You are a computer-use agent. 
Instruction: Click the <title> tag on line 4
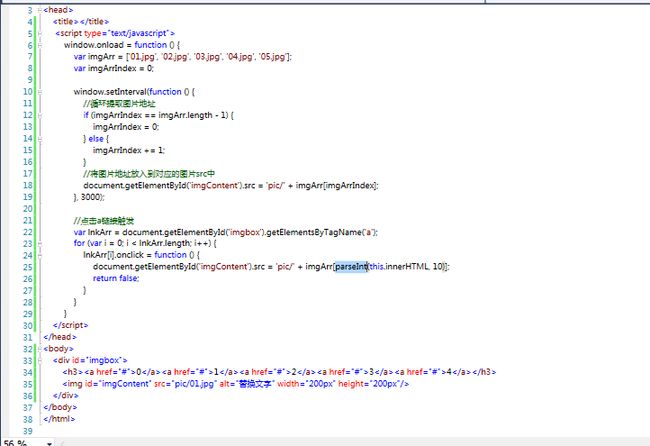(66, 22)
